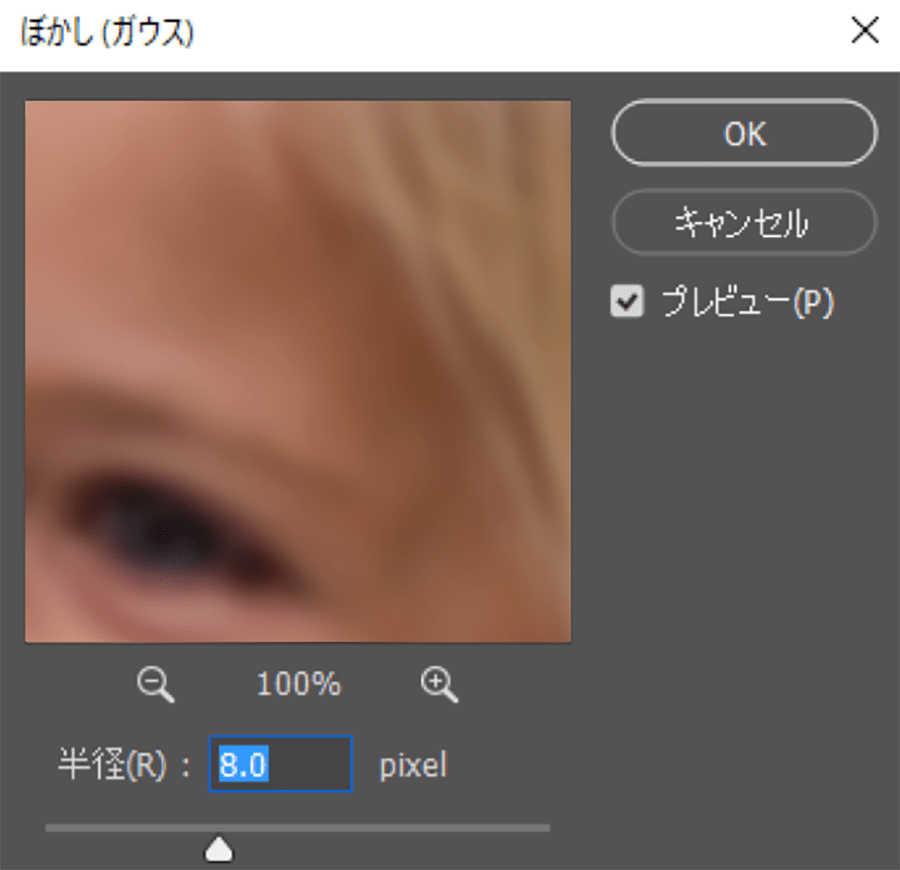The height and width of the screenshot is (870, 900).
Task: Confirm the blur with the OK button
Action: click(744, 133)
